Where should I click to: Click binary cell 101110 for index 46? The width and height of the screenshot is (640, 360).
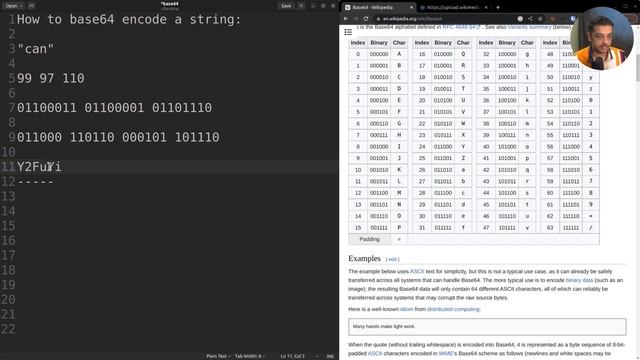507,216
